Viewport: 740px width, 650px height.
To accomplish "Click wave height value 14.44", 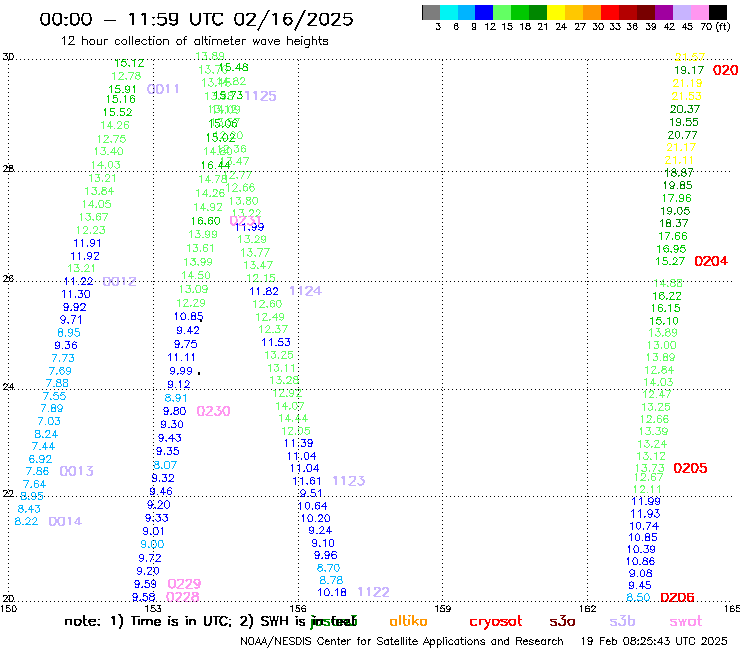I will tap(293, 418).
